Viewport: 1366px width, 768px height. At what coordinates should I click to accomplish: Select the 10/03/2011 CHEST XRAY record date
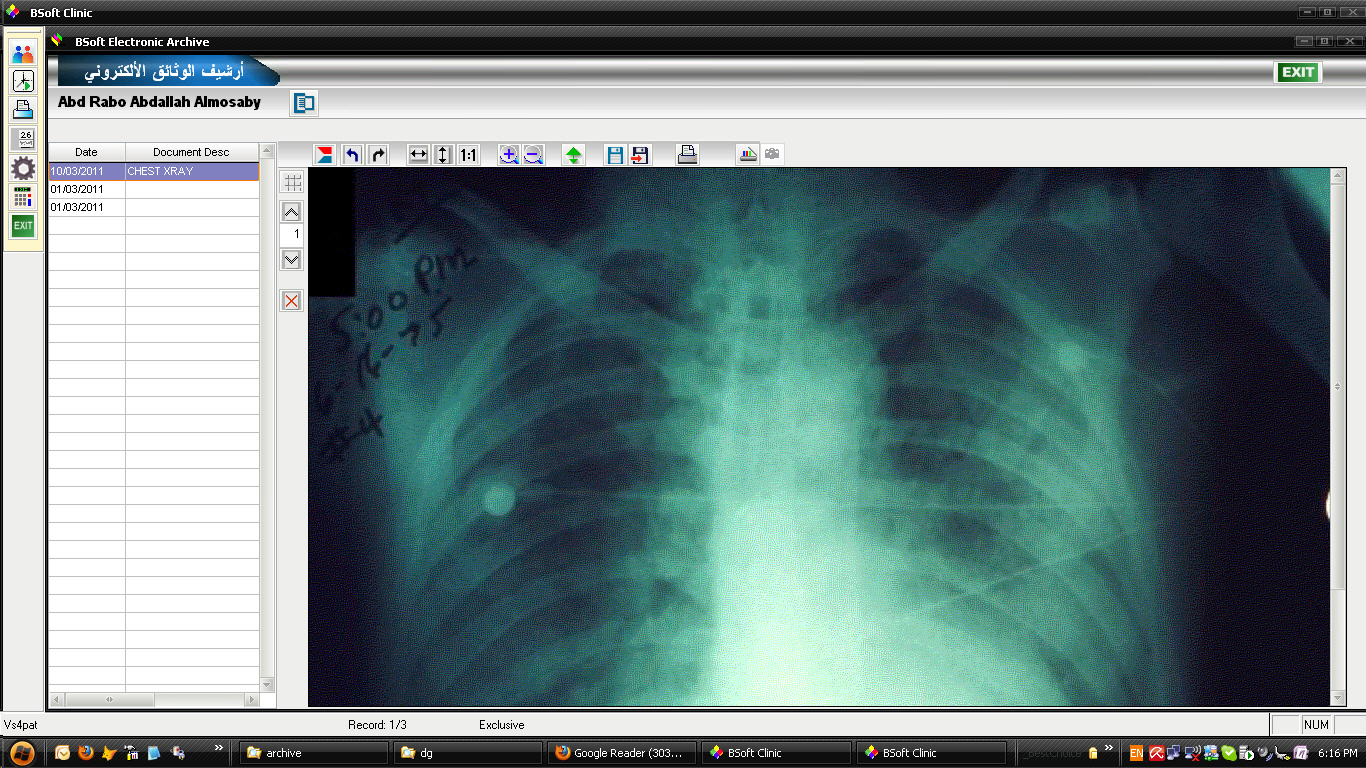coord(87,171)
